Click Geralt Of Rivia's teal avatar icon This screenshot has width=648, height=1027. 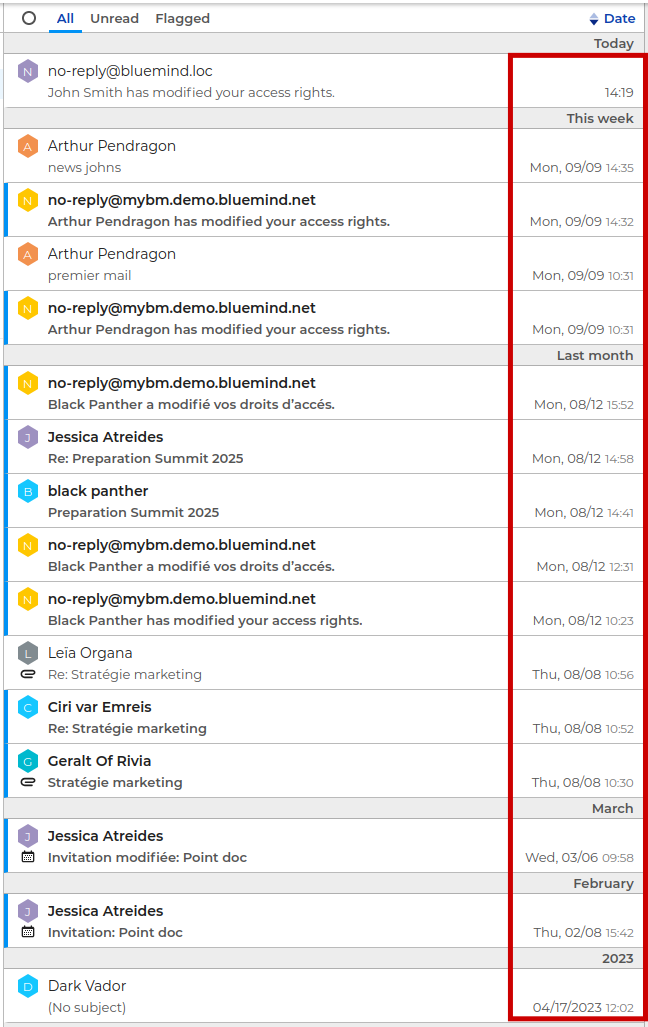click(28, 761)
